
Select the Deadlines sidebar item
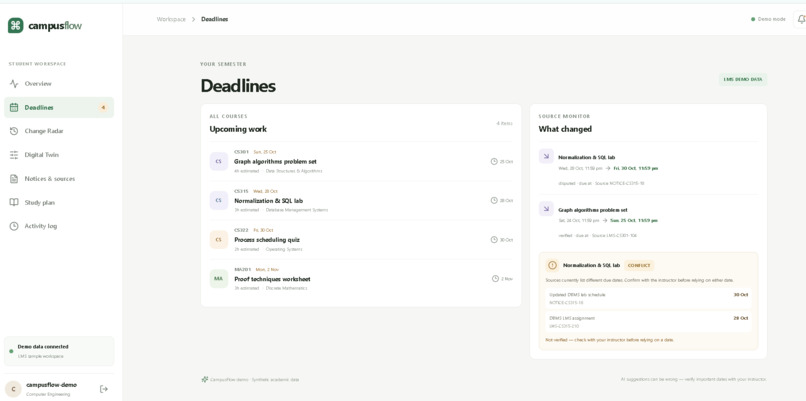[59, 107]
